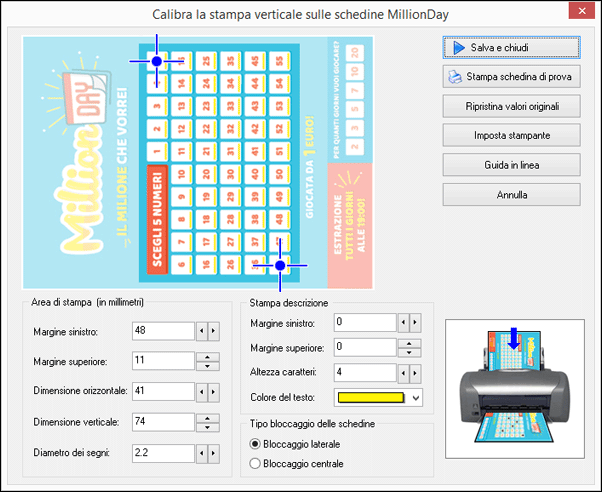Click right arrow next to Dimensione orizzontale
This screenshot has height=492, width=602.
pos(214,391)
